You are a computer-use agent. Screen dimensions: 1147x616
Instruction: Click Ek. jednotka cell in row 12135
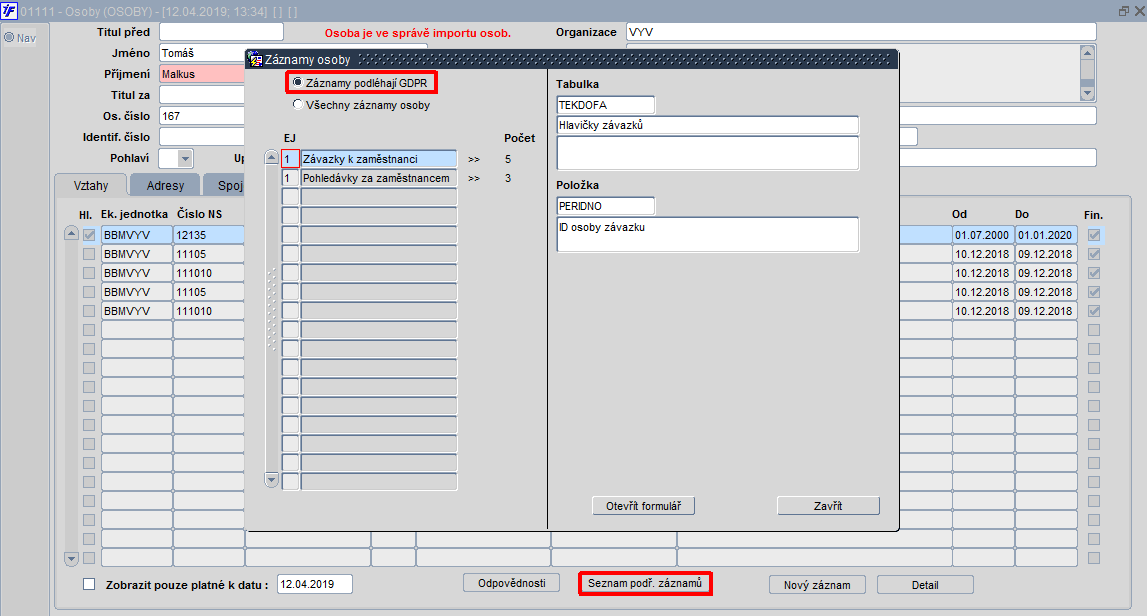click(x=136, y=235)
